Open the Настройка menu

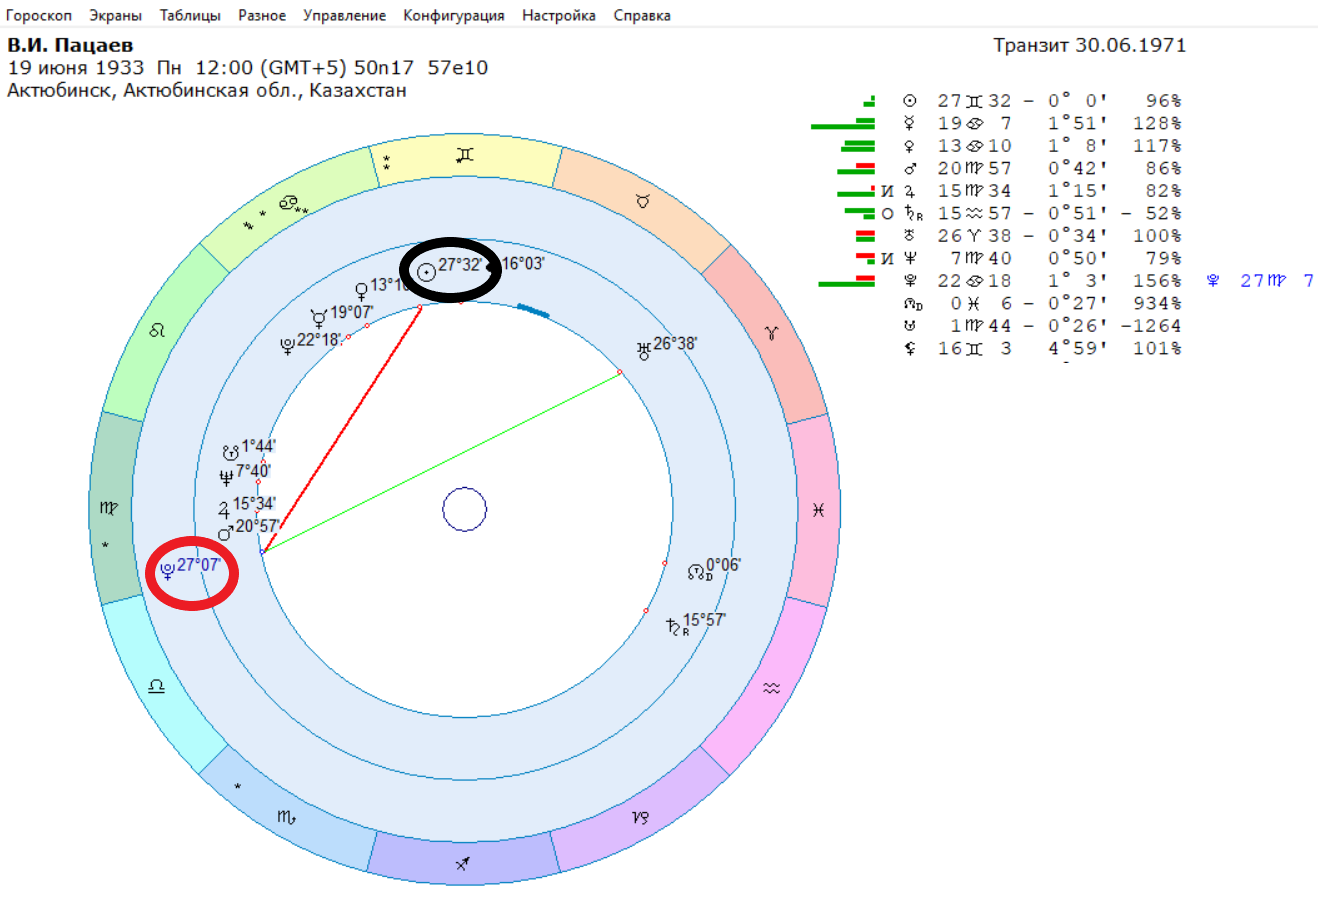tap(559, 15)
